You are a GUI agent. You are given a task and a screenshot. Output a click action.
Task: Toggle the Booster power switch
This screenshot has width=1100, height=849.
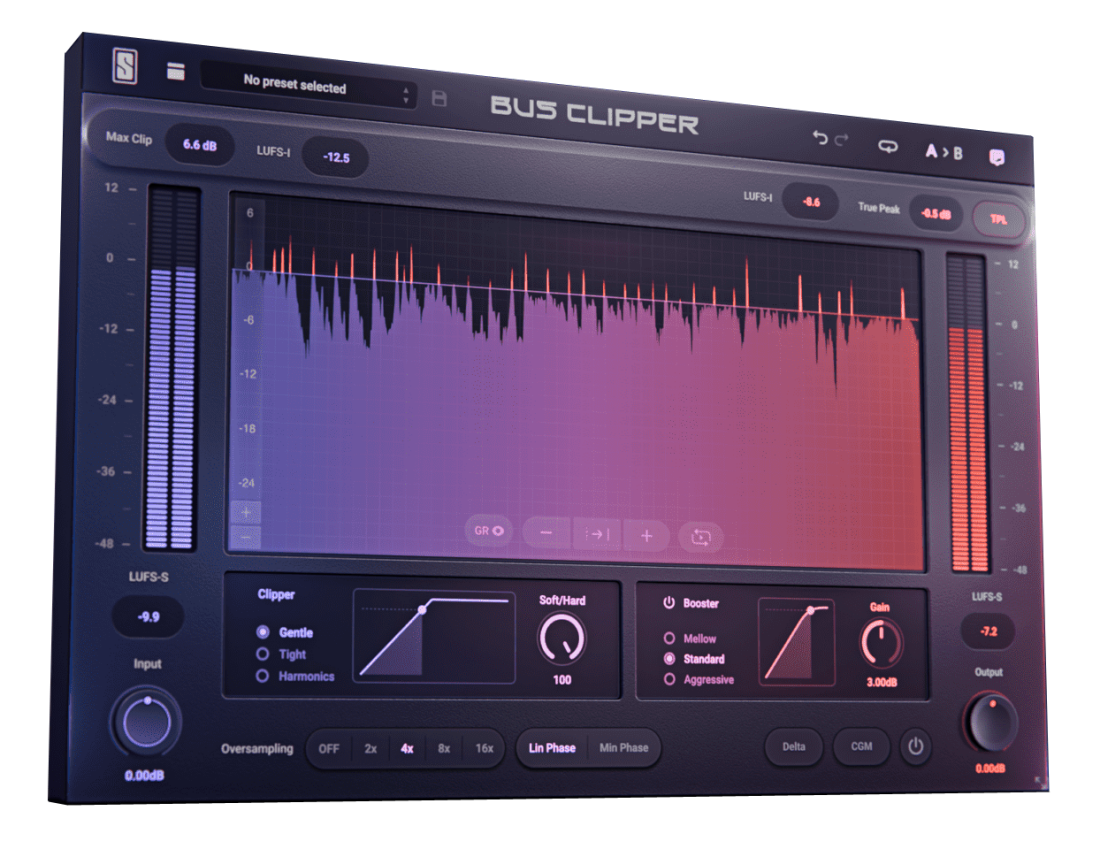[669, 603]
